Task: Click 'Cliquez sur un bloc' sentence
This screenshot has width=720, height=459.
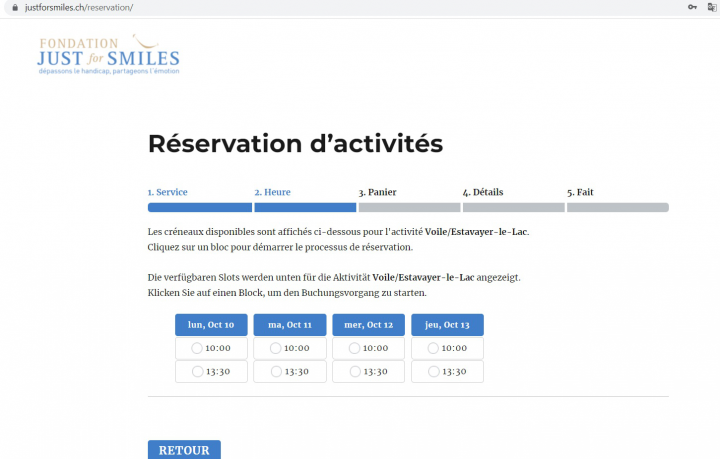Action: tap(280, 247)
